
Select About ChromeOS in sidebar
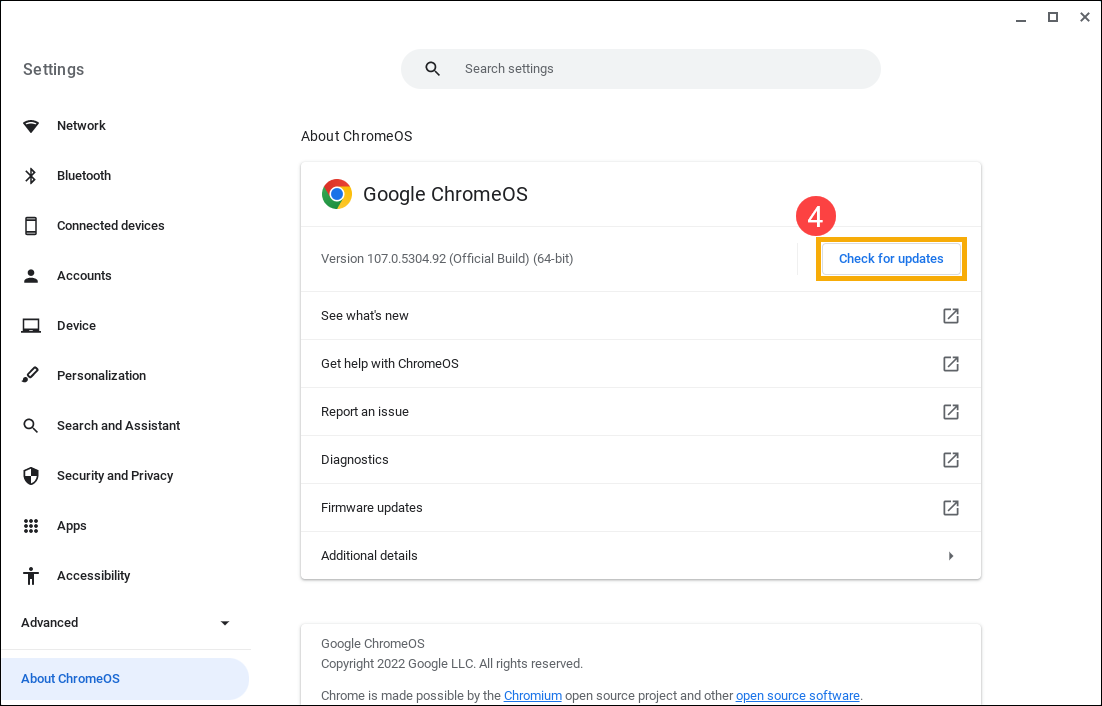tap(125, 679)
